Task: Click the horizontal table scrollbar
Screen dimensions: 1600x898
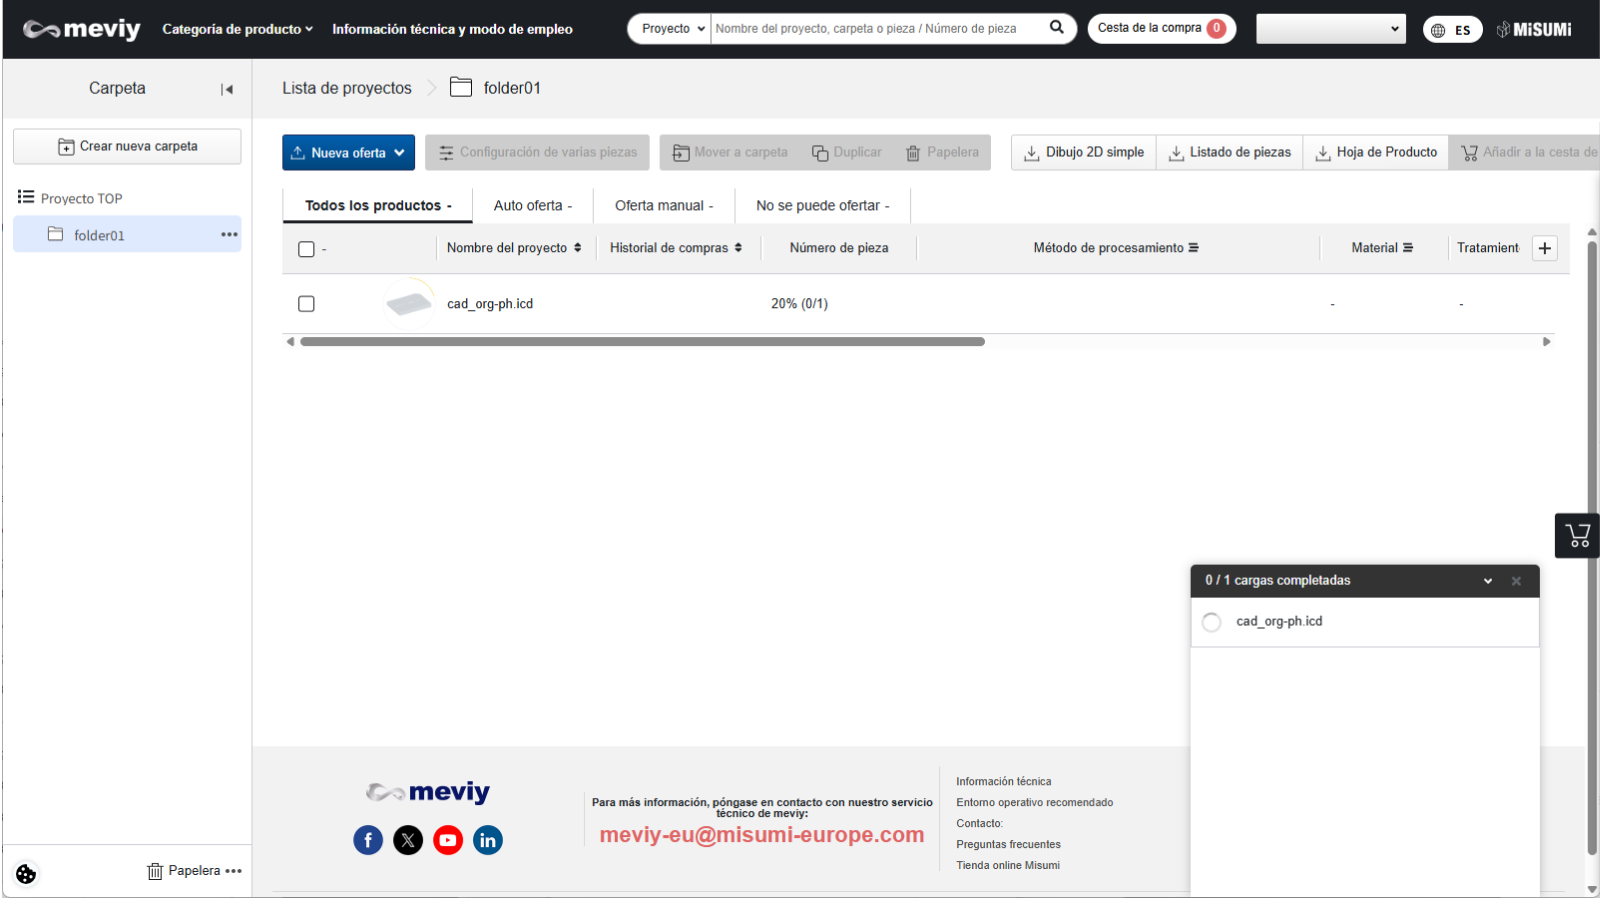Action: click(x=642, y=342)
